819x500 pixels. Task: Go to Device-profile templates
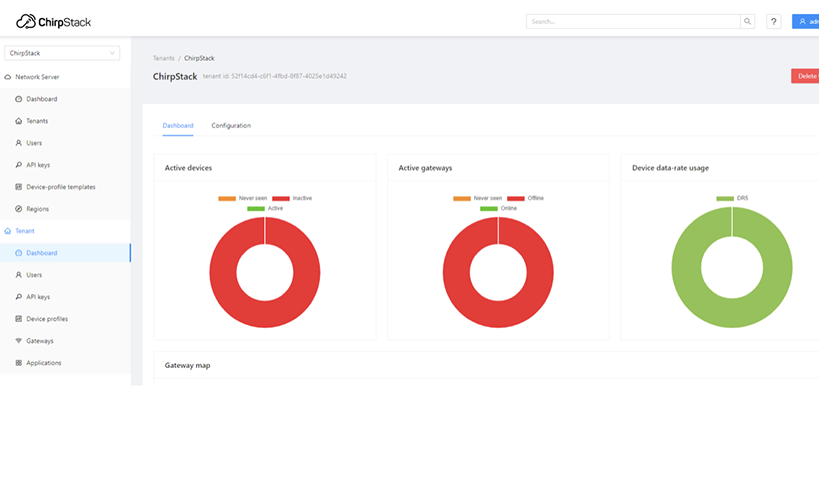click(x=60, y=187)
